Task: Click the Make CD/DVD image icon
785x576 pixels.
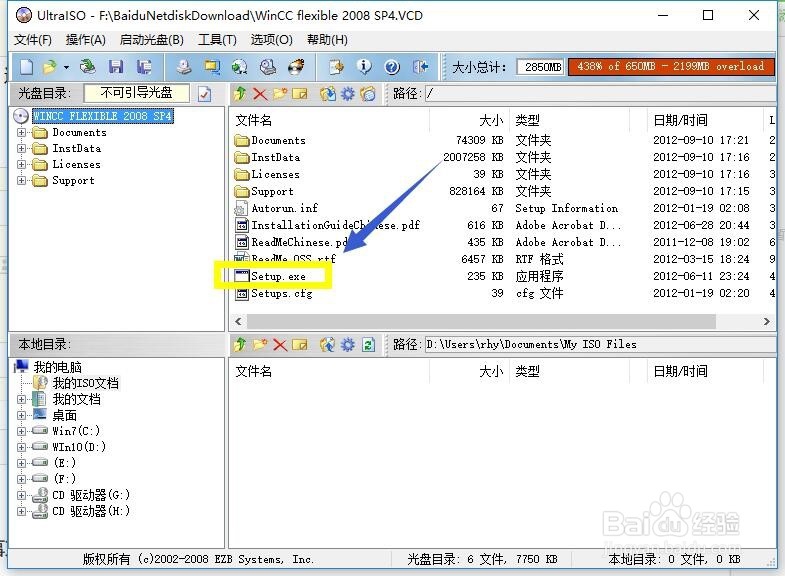Action: tap(184, 67)
